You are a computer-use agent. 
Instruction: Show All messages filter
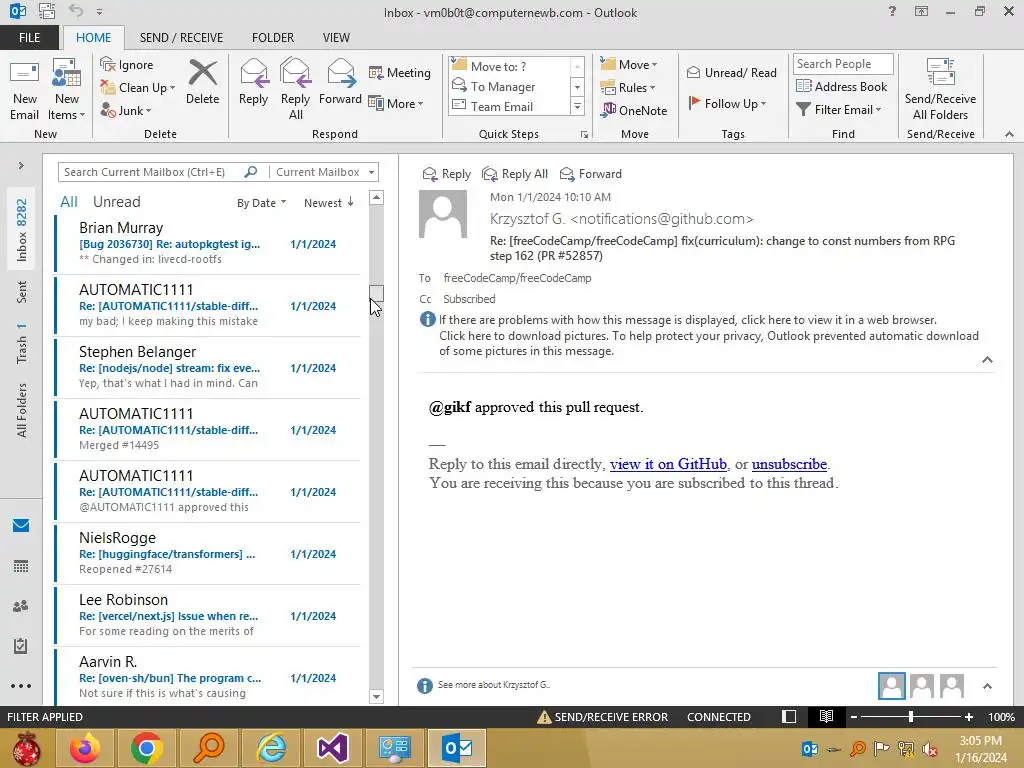(69, 202)
